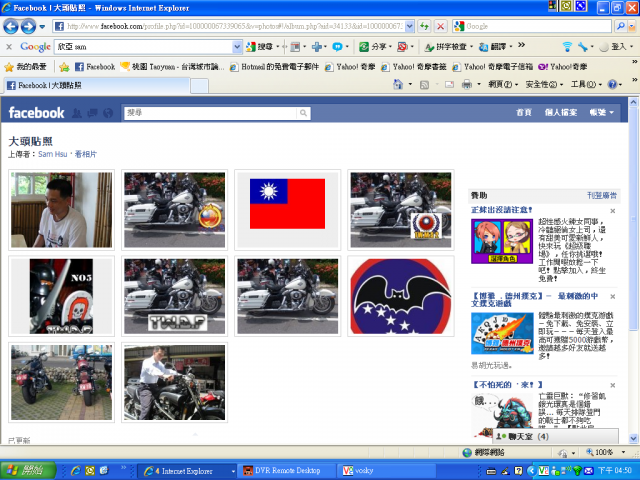Open the address bar URL dropdown
This screenshot has height=480, width=640.
pos(410,27)
